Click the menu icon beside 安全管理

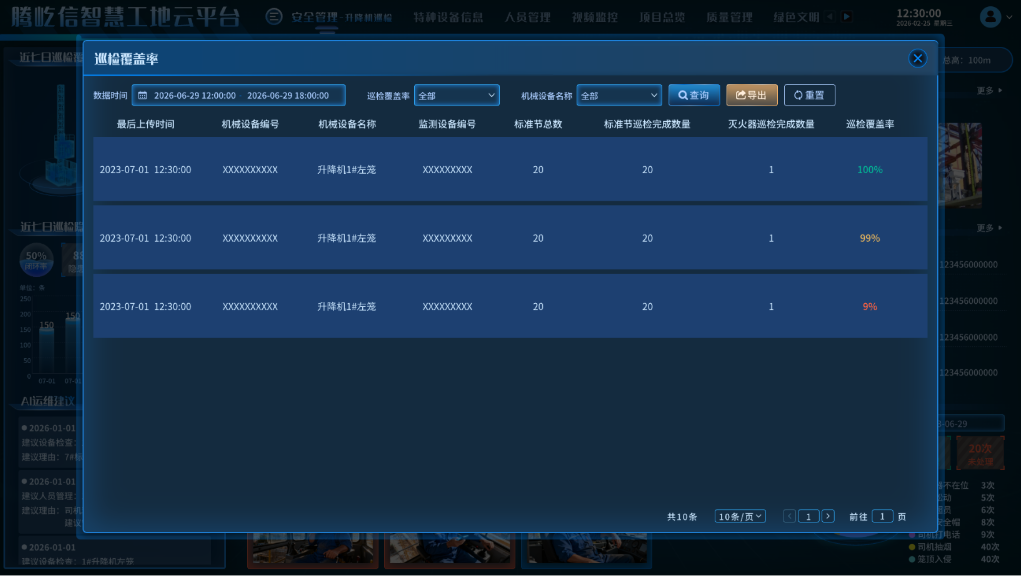(x=273, y=17)
